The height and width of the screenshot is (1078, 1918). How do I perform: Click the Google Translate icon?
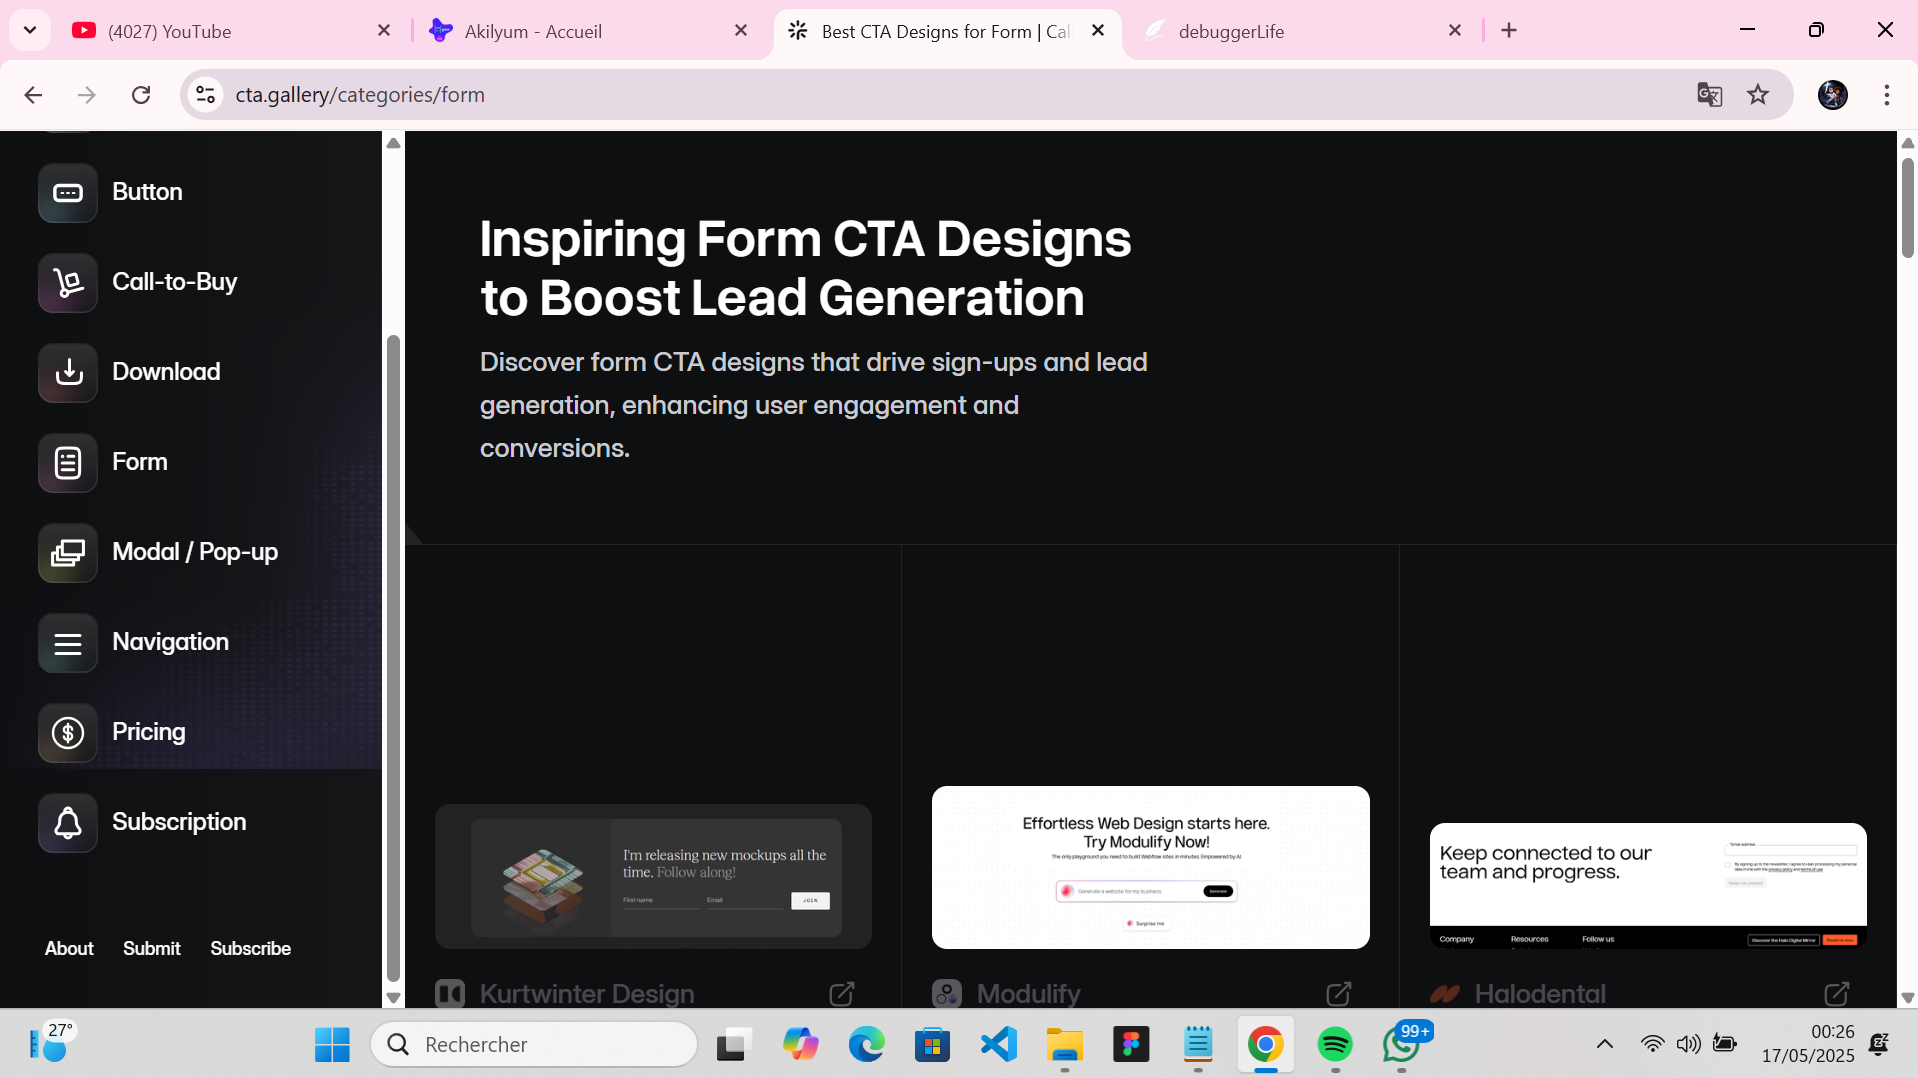pos(1710,95)
